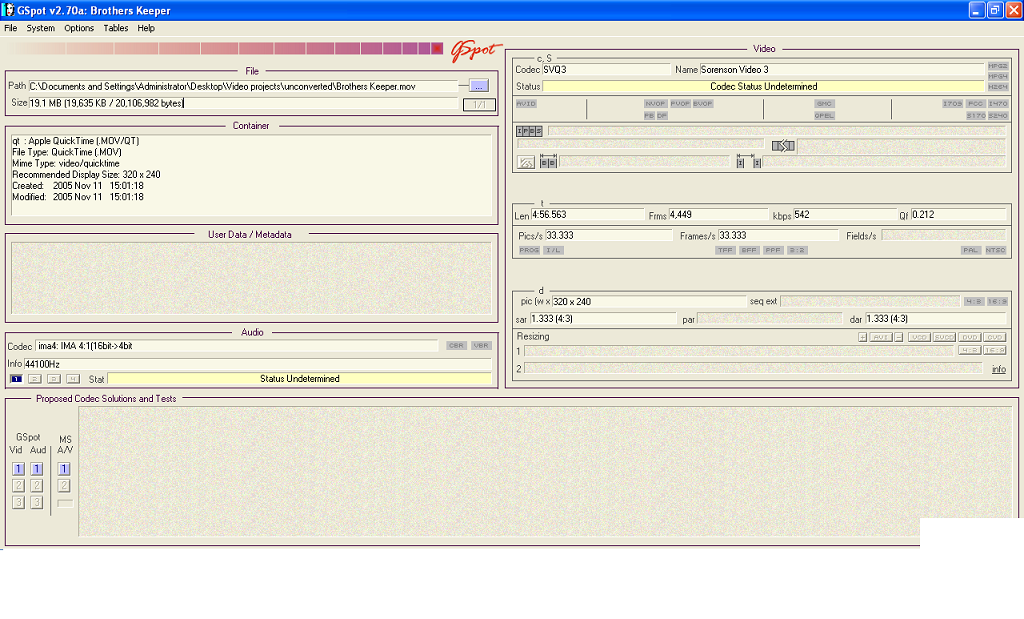Click MS A/V test button 2
This screenshot has width=1024, height=619.
pos(63,485)
